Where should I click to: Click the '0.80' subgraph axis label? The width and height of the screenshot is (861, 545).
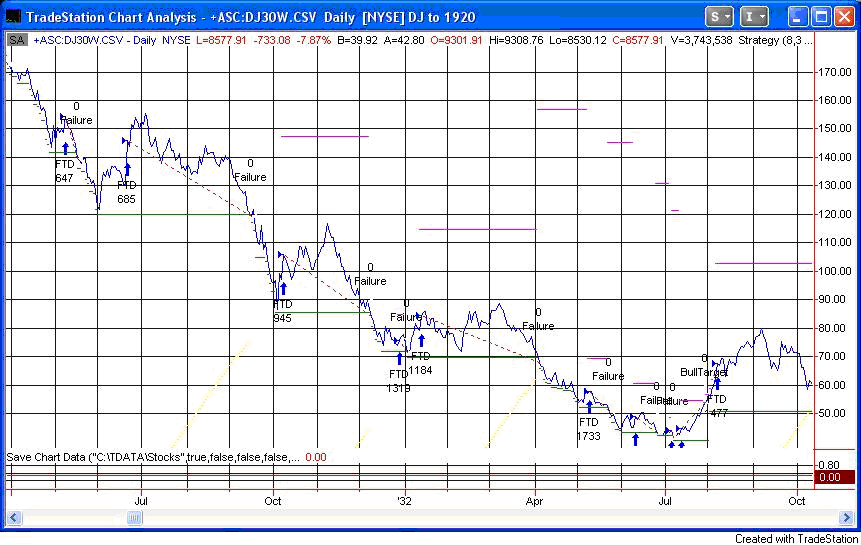click(829, 465)
